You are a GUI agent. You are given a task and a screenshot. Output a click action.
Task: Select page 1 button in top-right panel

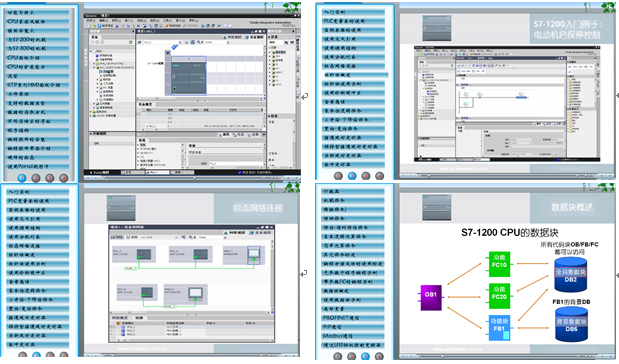coord(338,176)
